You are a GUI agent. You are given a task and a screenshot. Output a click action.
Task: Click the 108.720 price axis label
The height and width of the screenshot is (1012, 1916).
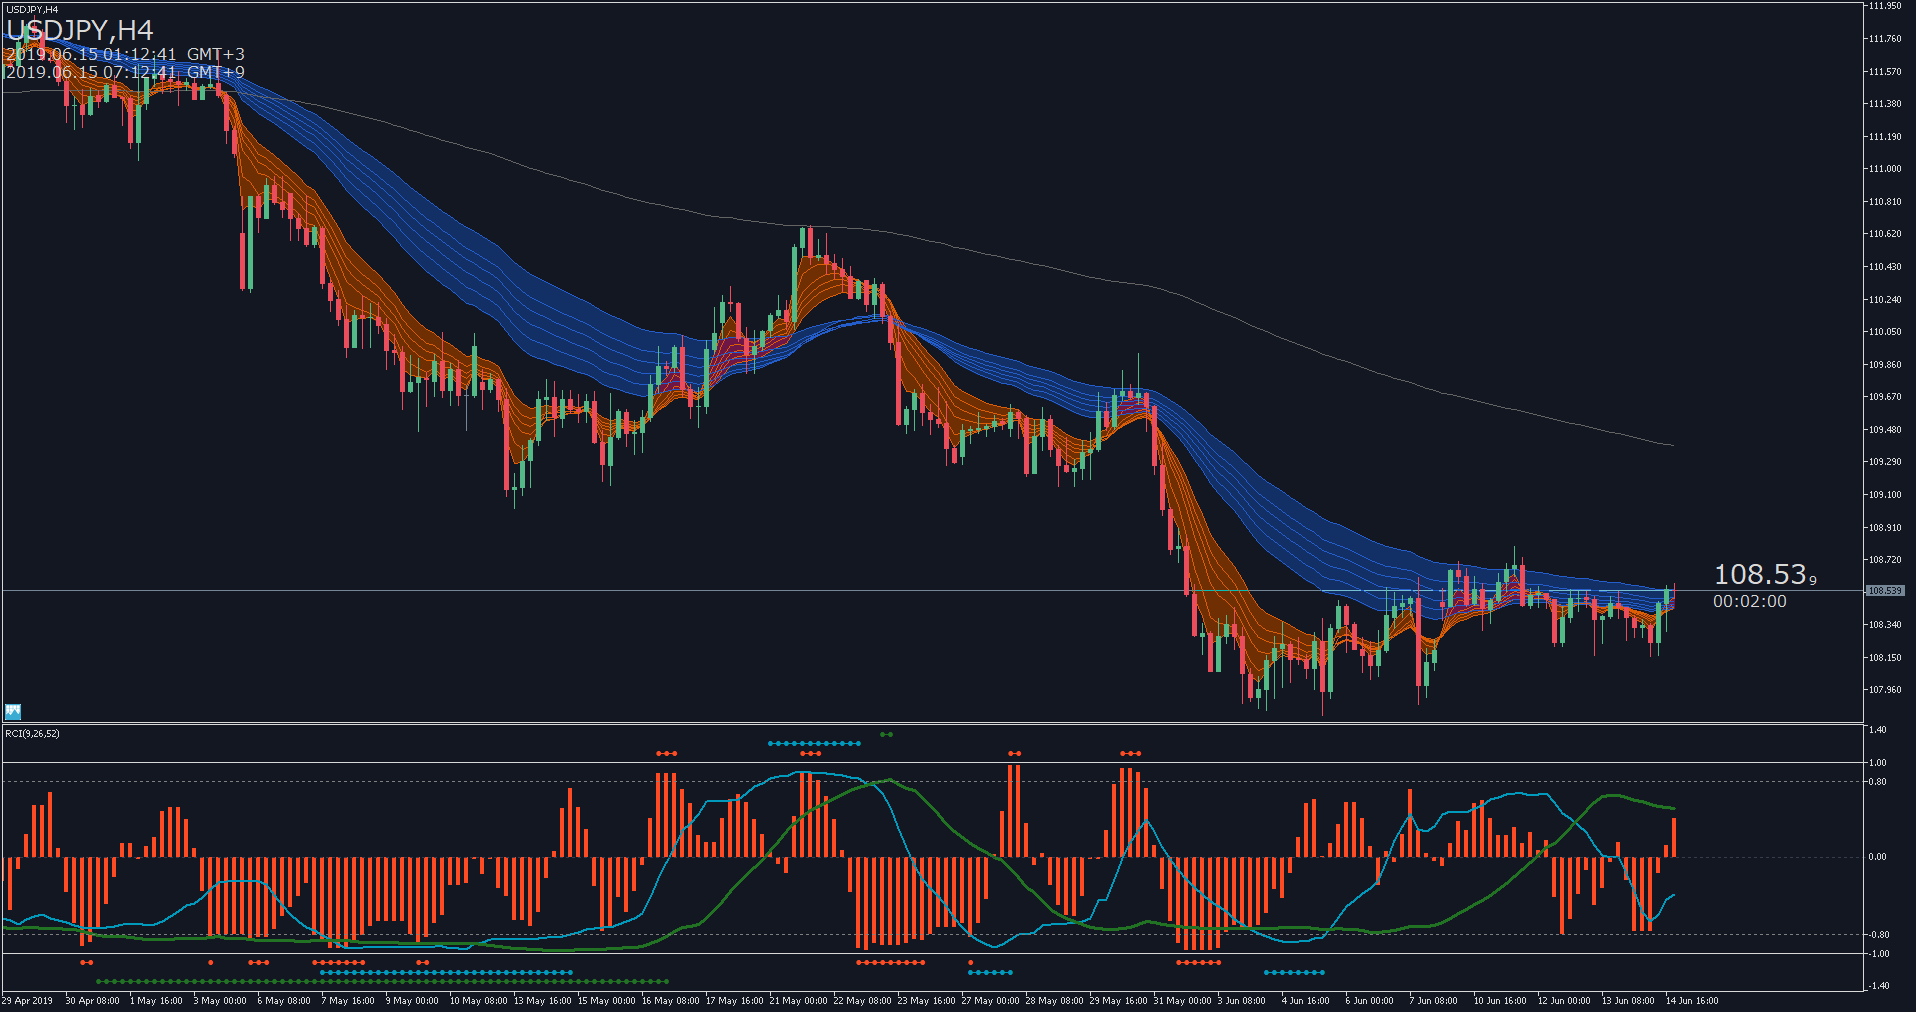pyautogui.click(x=1885, y=560)
